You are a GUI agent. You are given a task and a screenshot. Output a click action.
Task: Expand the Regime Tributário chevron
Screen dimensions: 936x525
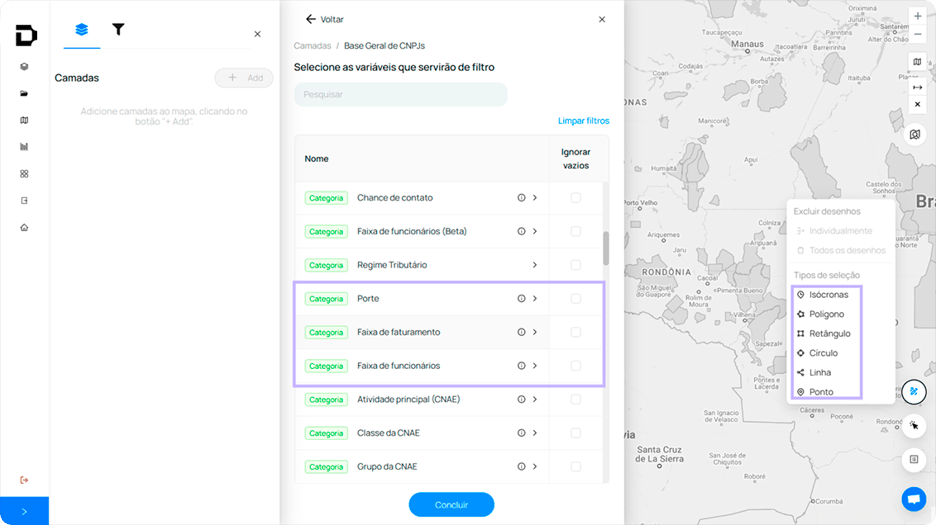coord(535,265)
